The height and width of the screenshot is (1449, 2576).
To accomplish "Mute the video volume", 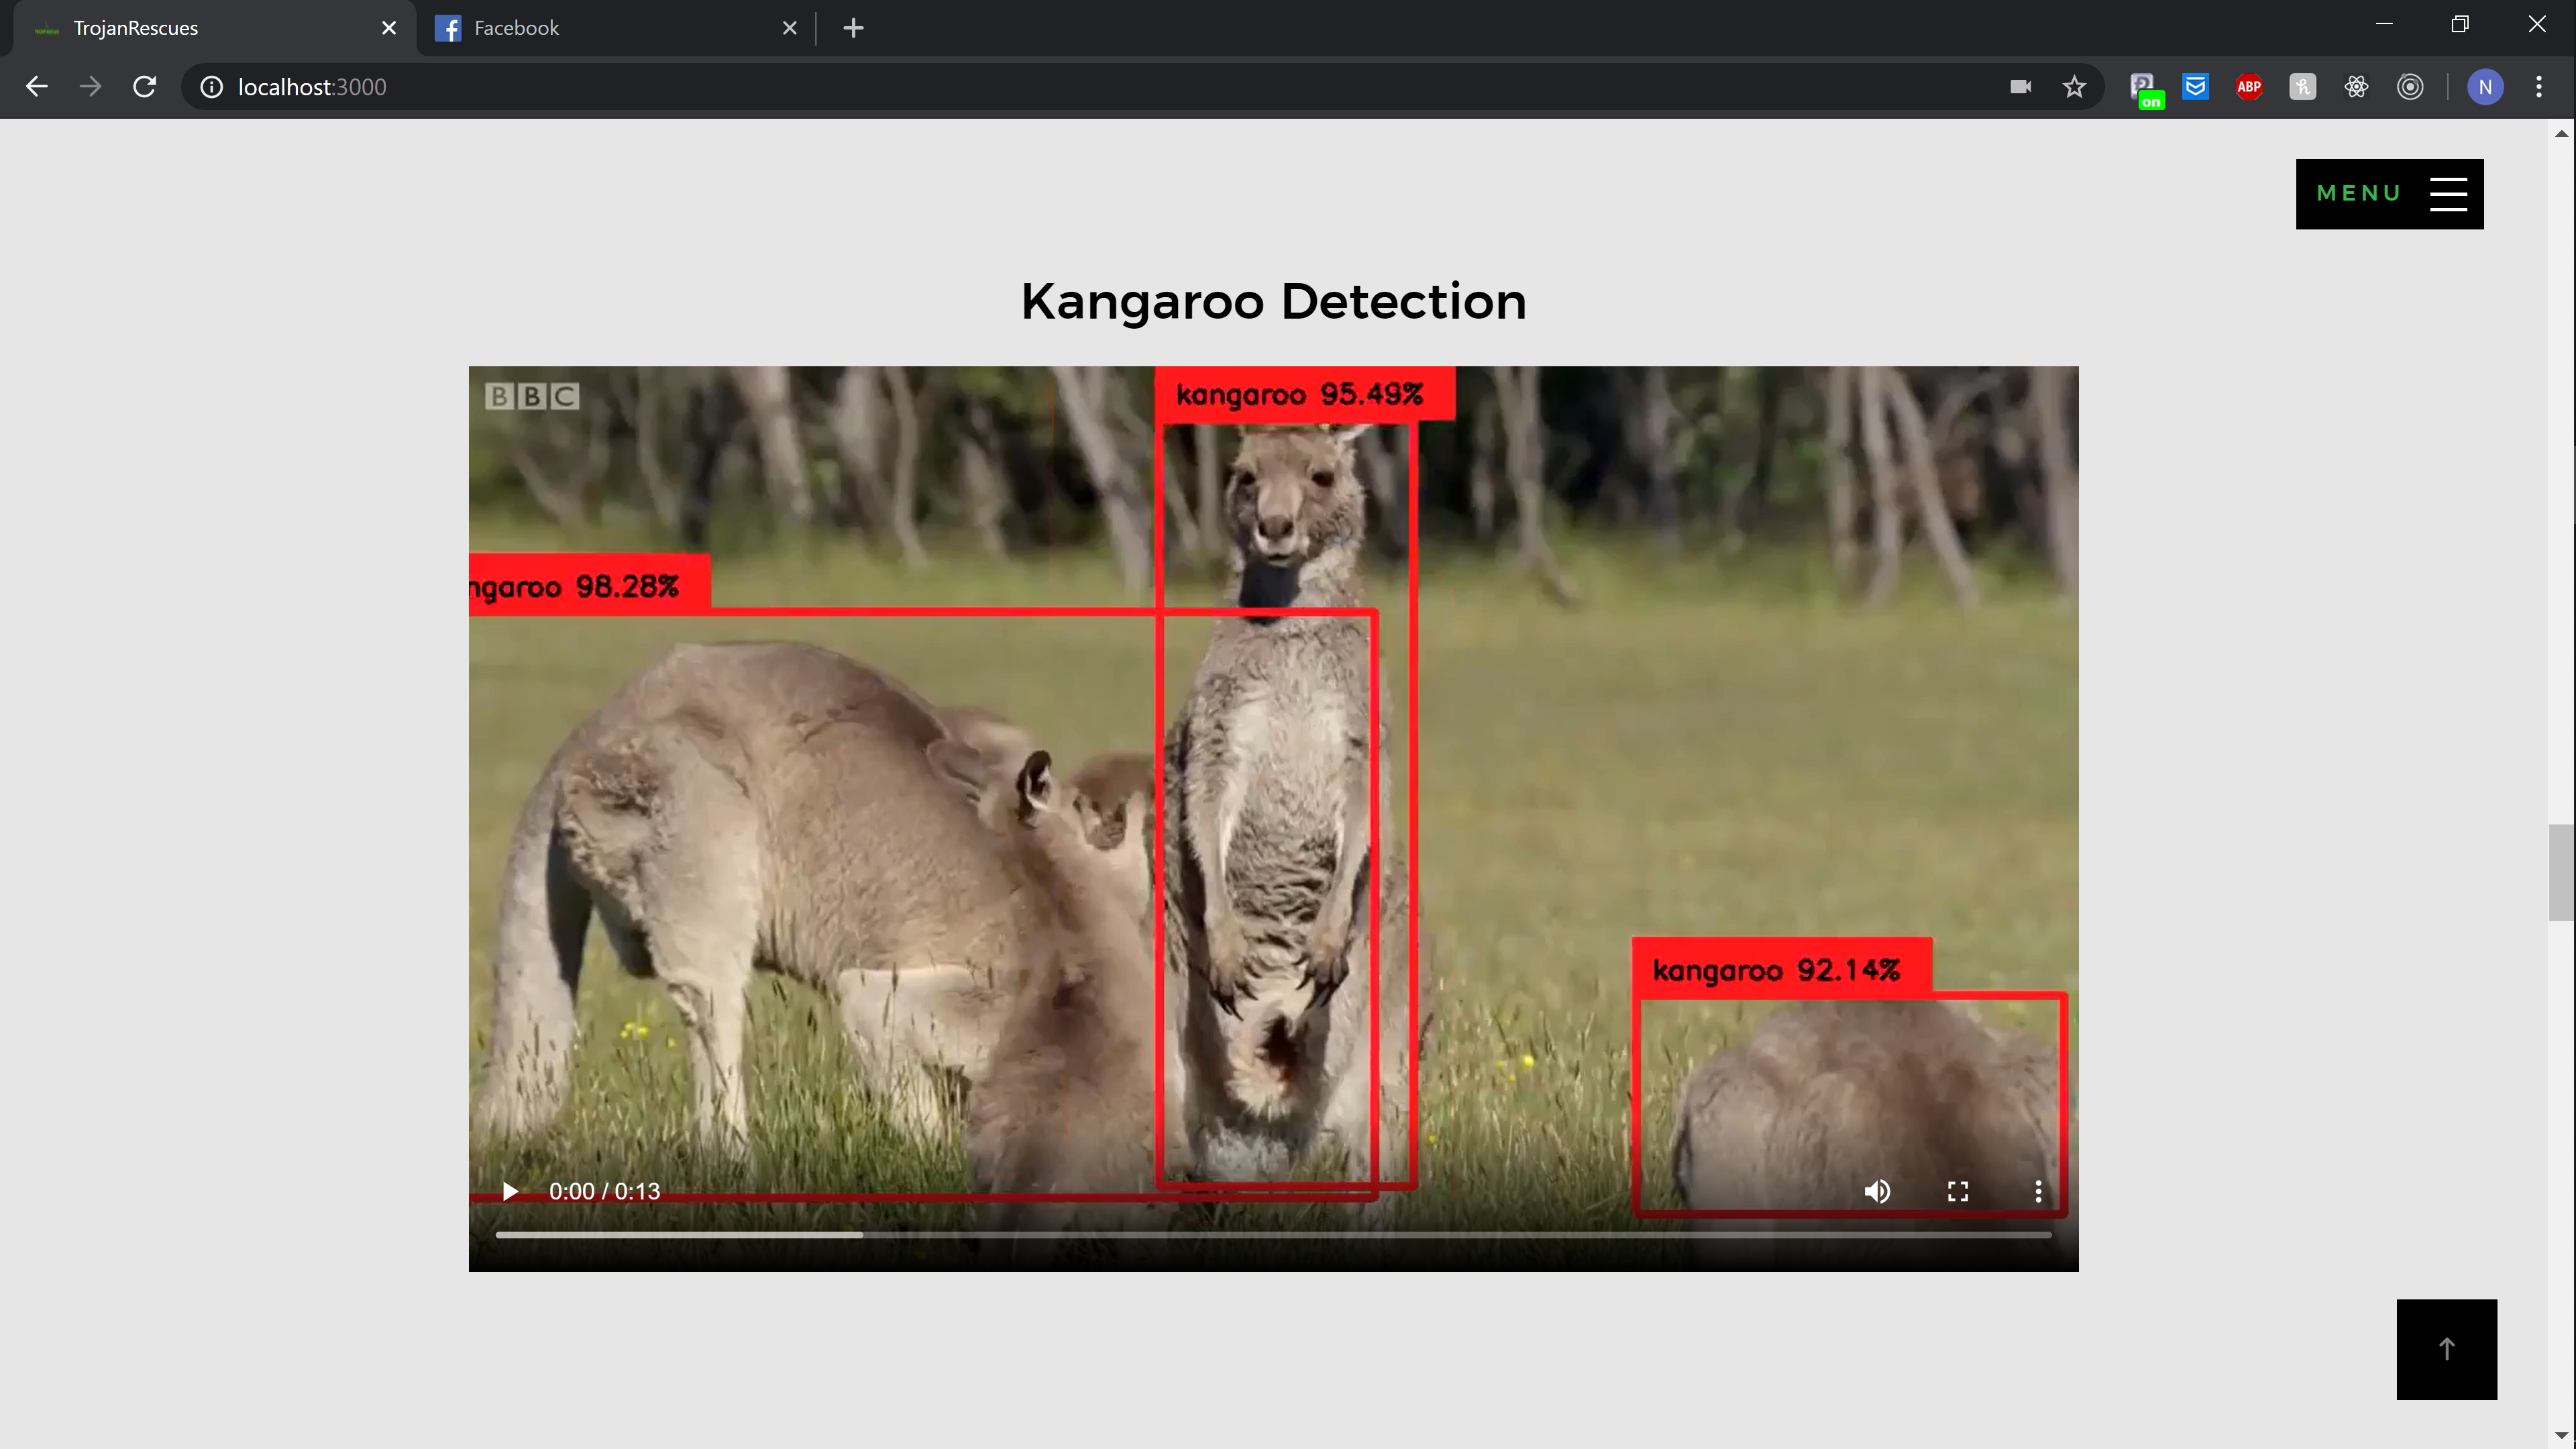I will point(1877,1191).
